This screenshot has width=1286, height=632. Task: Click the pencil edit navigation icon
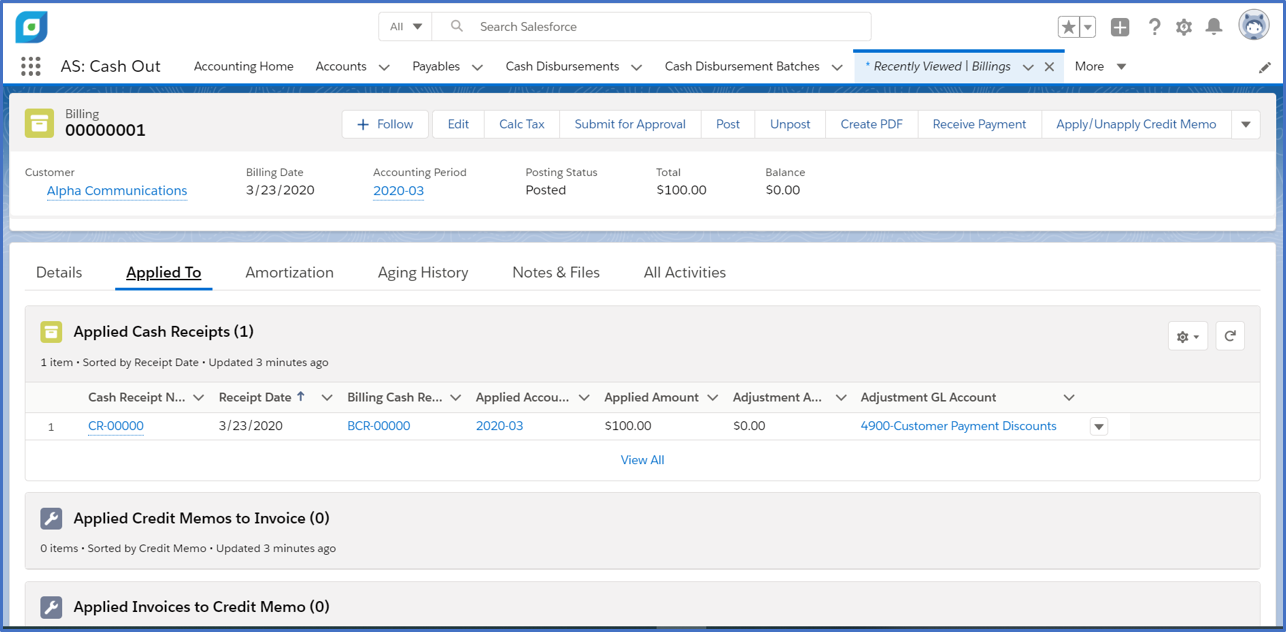[x=1265, y=67]
